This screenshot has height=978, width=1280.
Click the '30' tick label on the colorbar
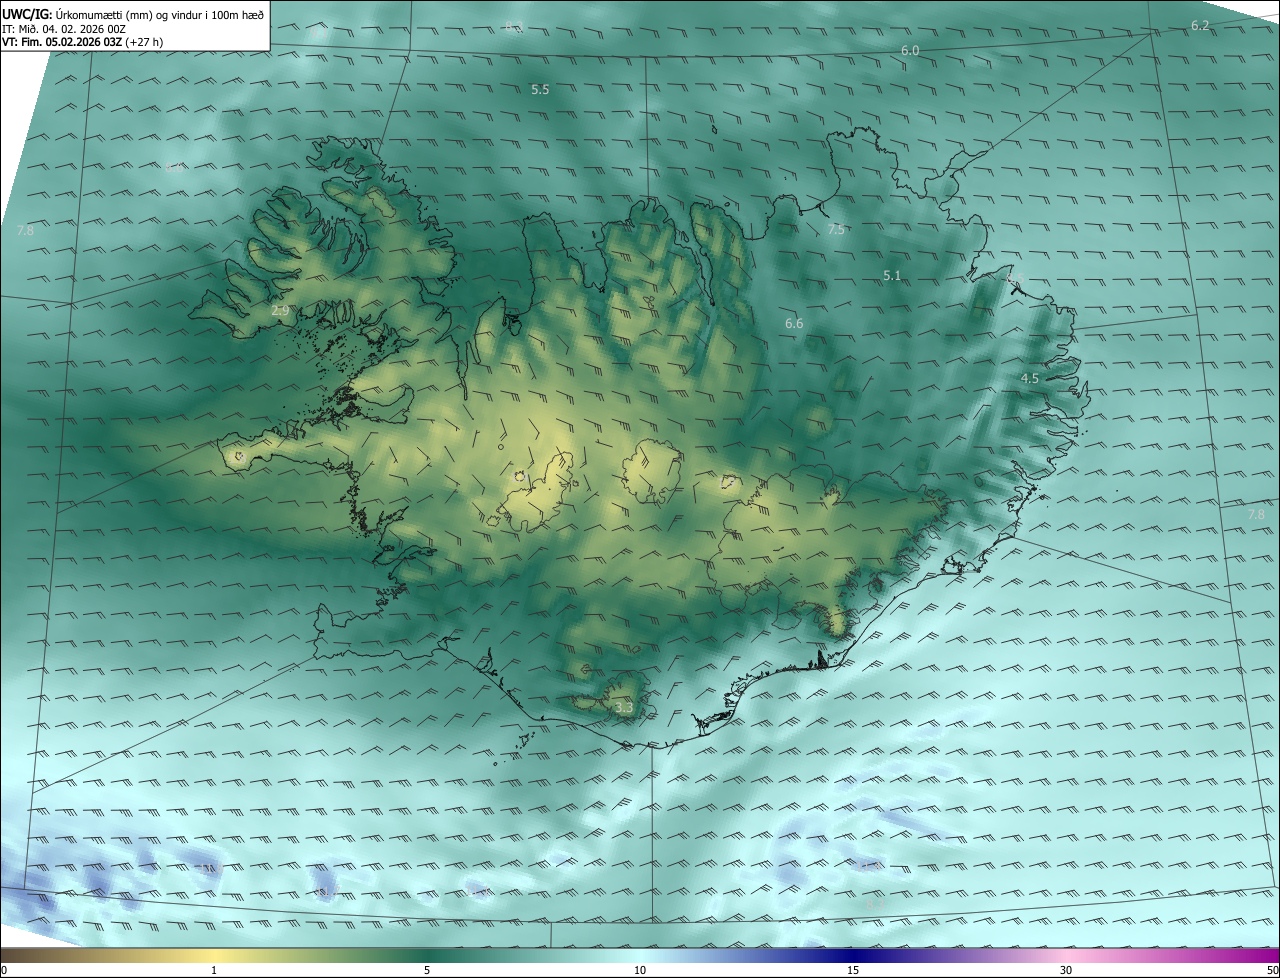click(x=1066, y=970)
